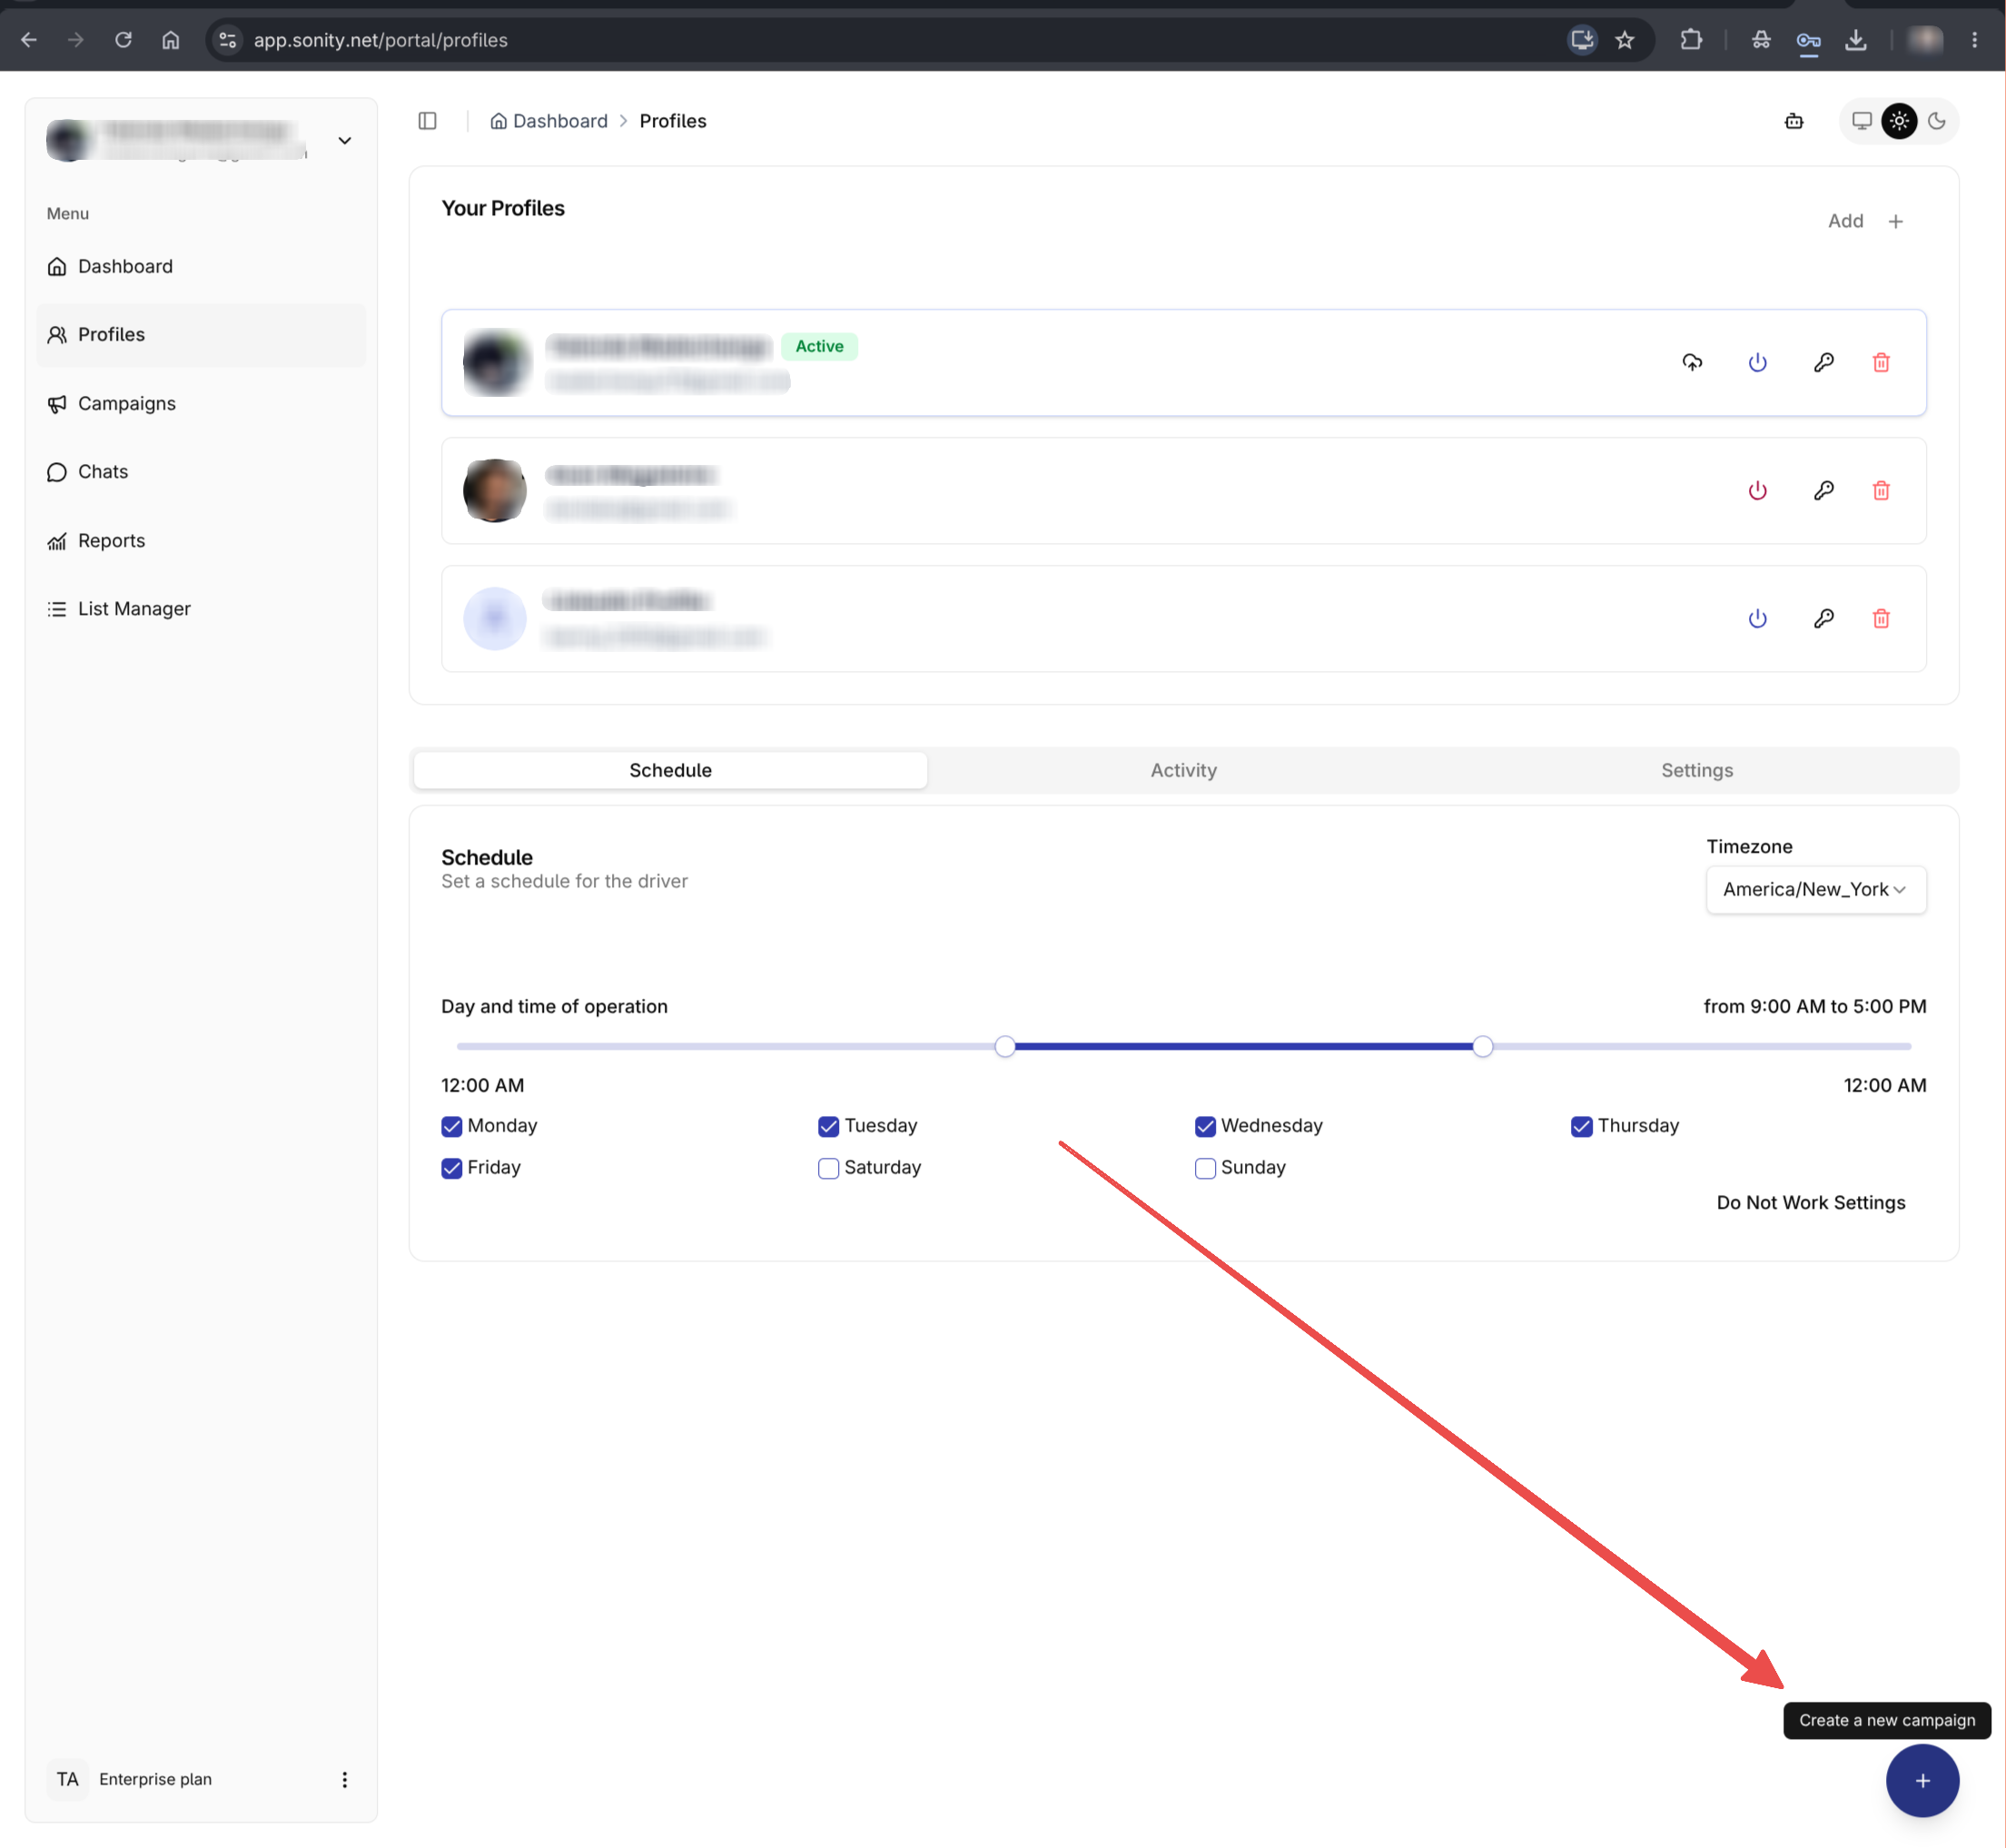Uncheck the Wednesday checkbox
The width and height of the screenshot is (2006, 1848).
click(1205, 1126)
